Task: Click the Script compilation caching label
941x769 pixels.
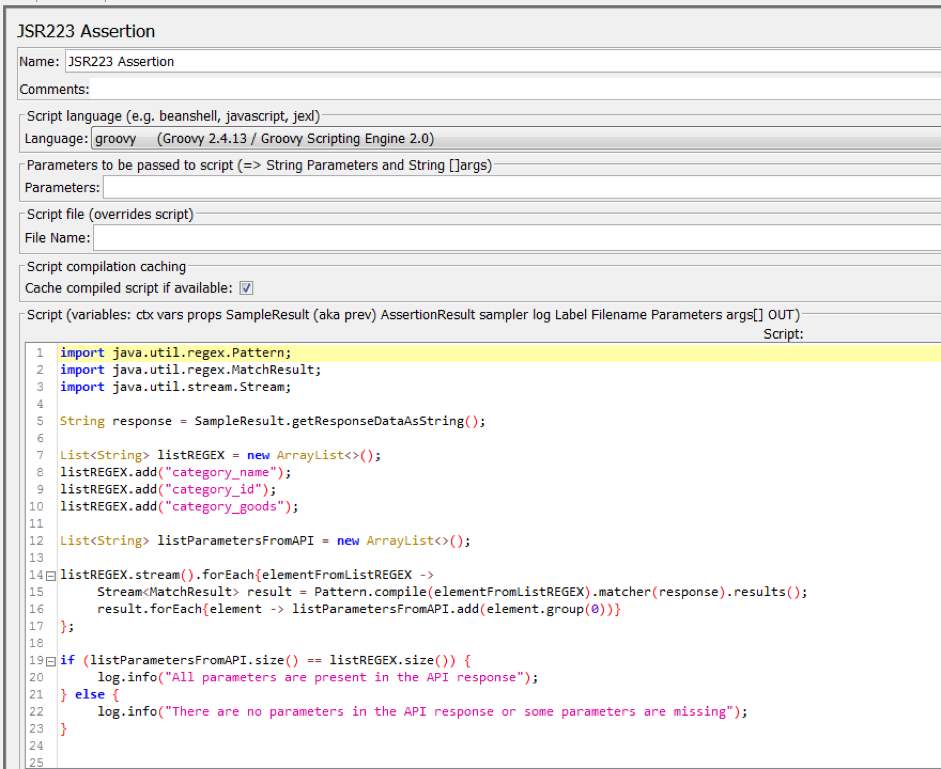Action: click(x=106, y=267)
